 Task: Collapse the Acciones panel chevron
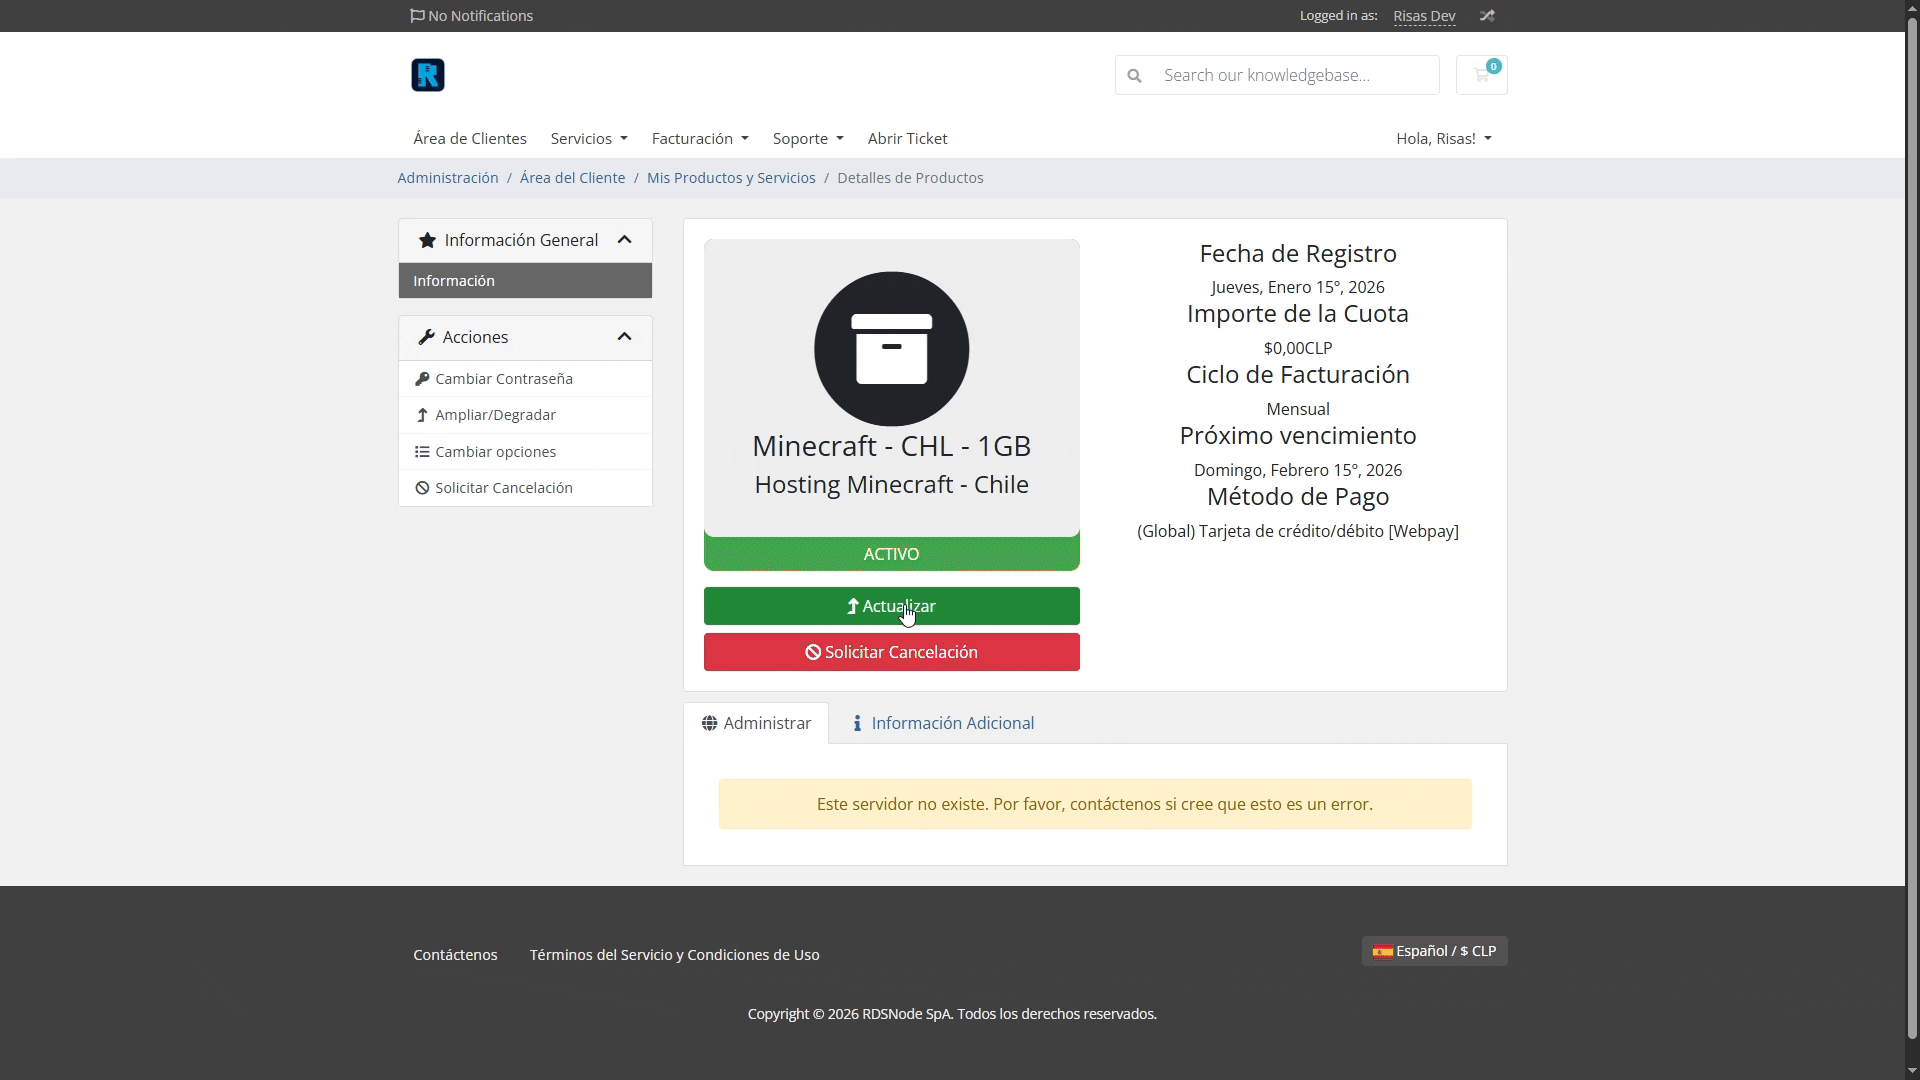(x=625, y=337)
